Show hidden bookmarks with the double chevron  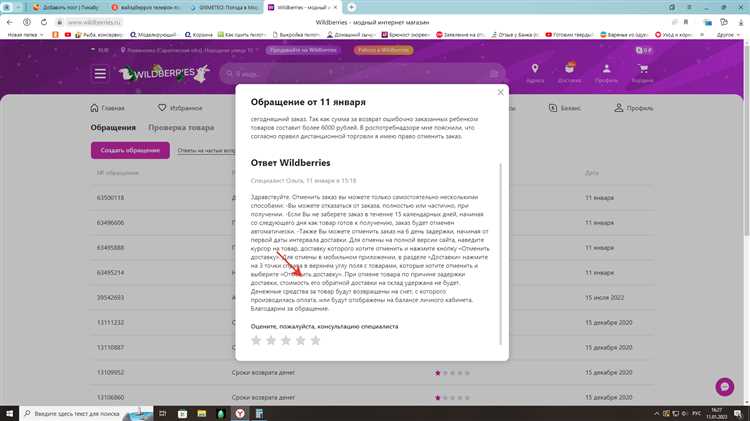pos(702,34)
